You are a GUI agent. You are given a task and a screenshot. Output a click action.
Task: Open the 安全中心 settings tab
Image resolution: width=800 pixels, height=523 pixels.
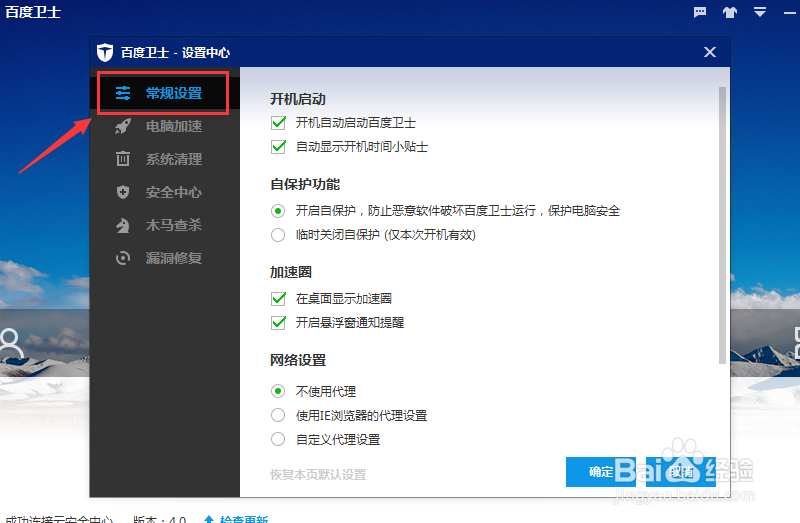coord(164,192)
